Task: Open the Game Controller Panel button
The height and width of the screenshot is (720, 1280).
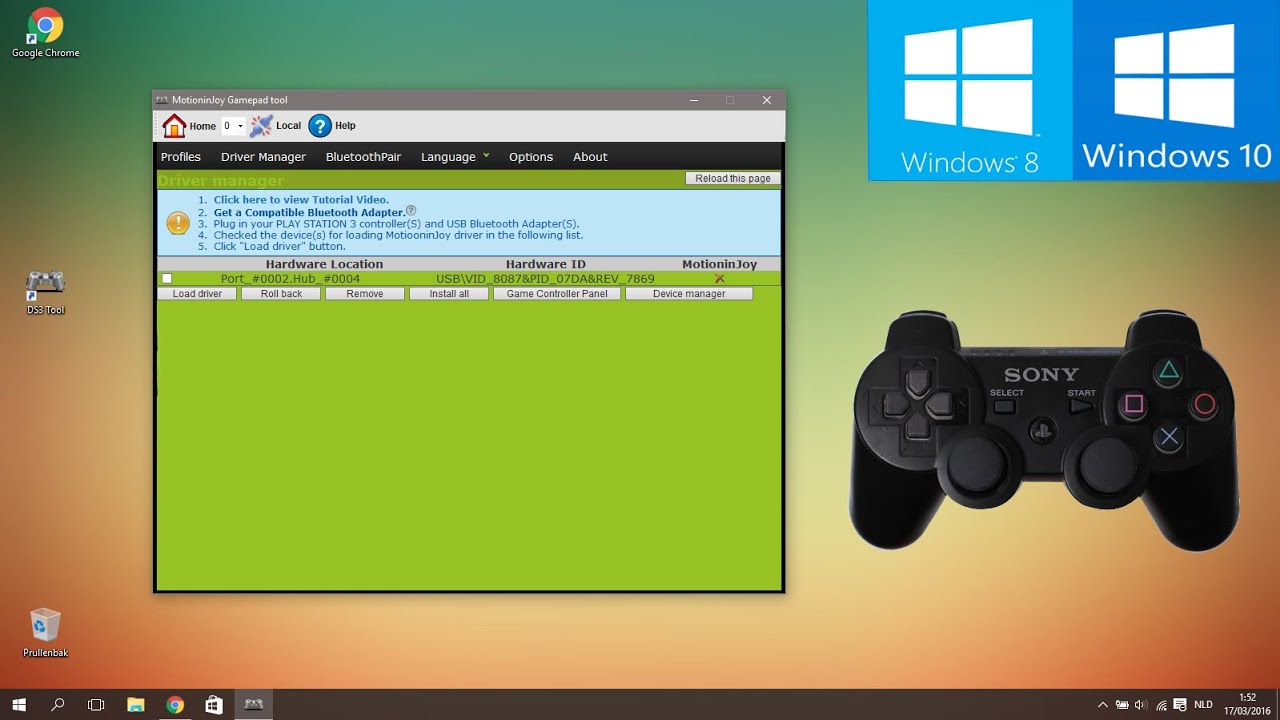Action: point(557,294)
